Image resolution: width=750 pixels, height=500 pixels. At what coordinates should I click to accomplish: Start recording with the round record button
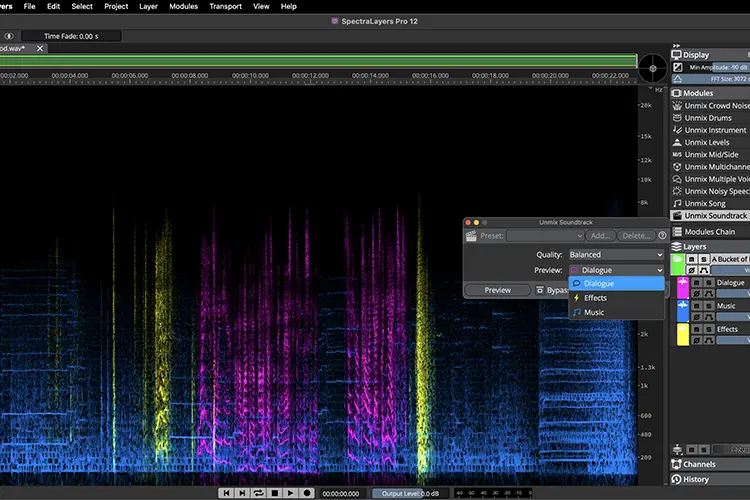coord(307,493)
